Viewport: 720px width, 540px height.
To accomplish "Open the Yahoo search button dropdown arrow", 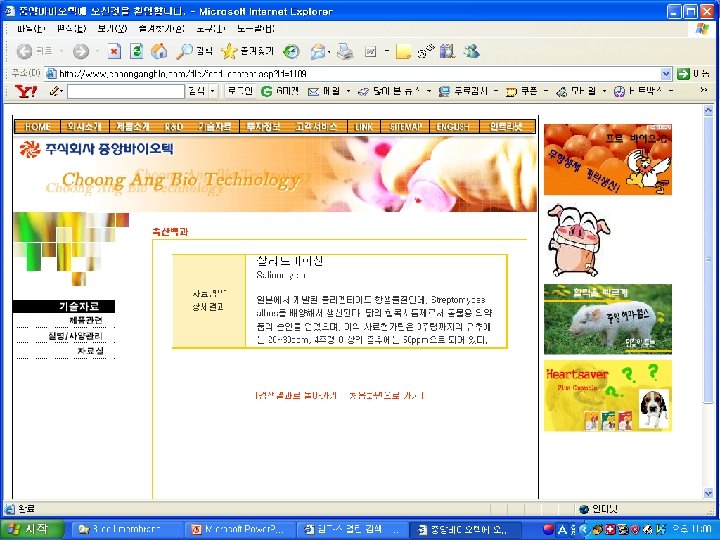I will [213, 91].
